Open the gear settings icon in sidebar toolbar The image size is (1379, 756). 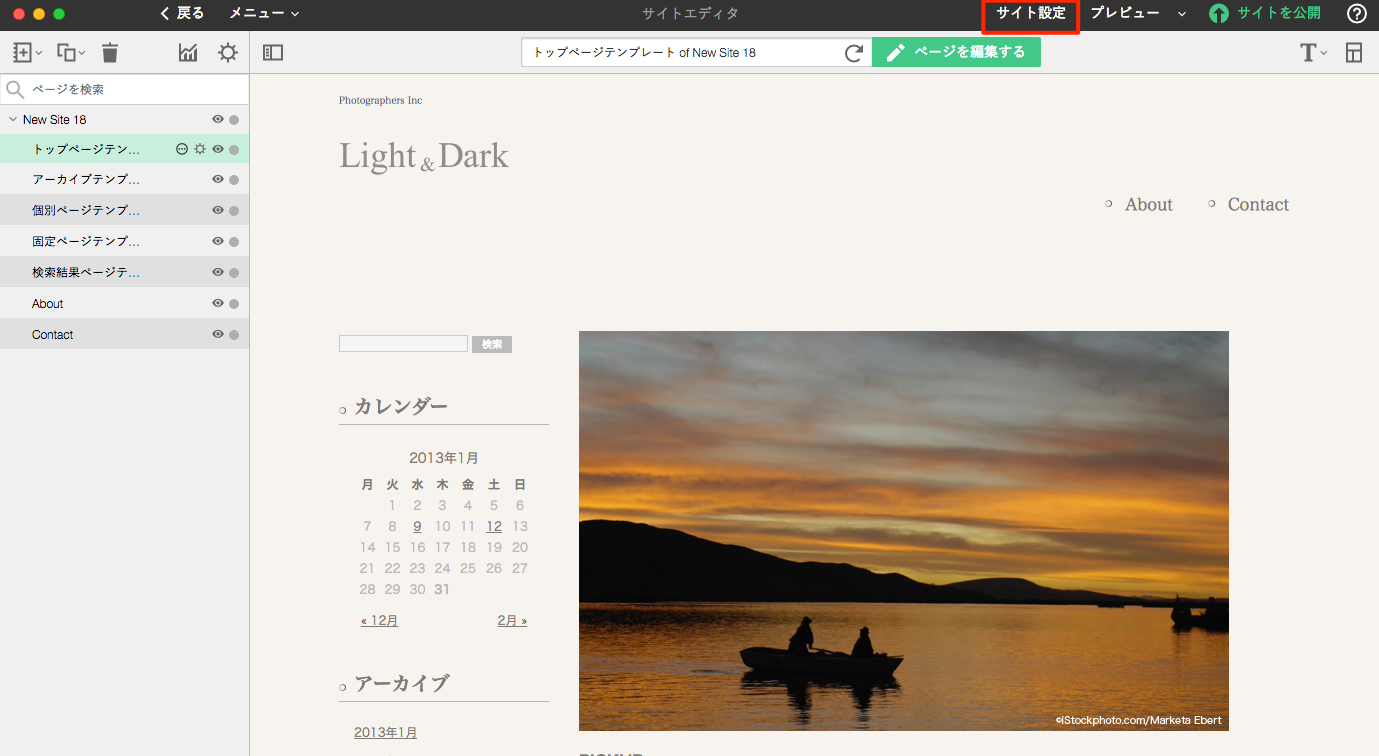pos(228,53)
